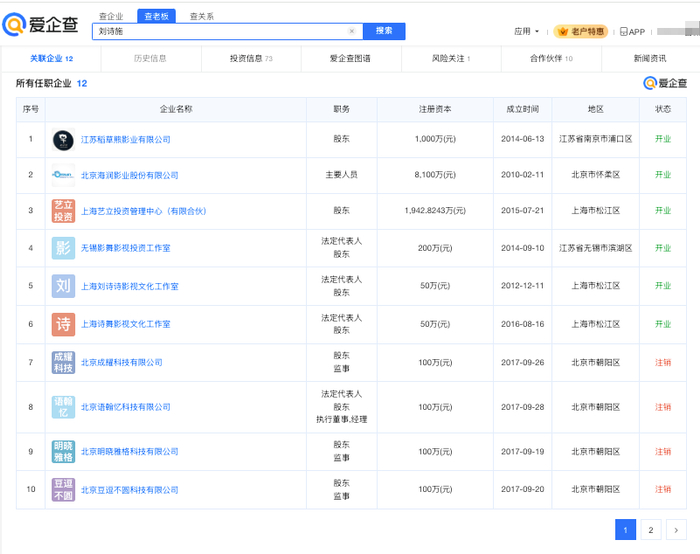
Task: Expand the 应用 dropdown menu
Action: coord(526,32)
